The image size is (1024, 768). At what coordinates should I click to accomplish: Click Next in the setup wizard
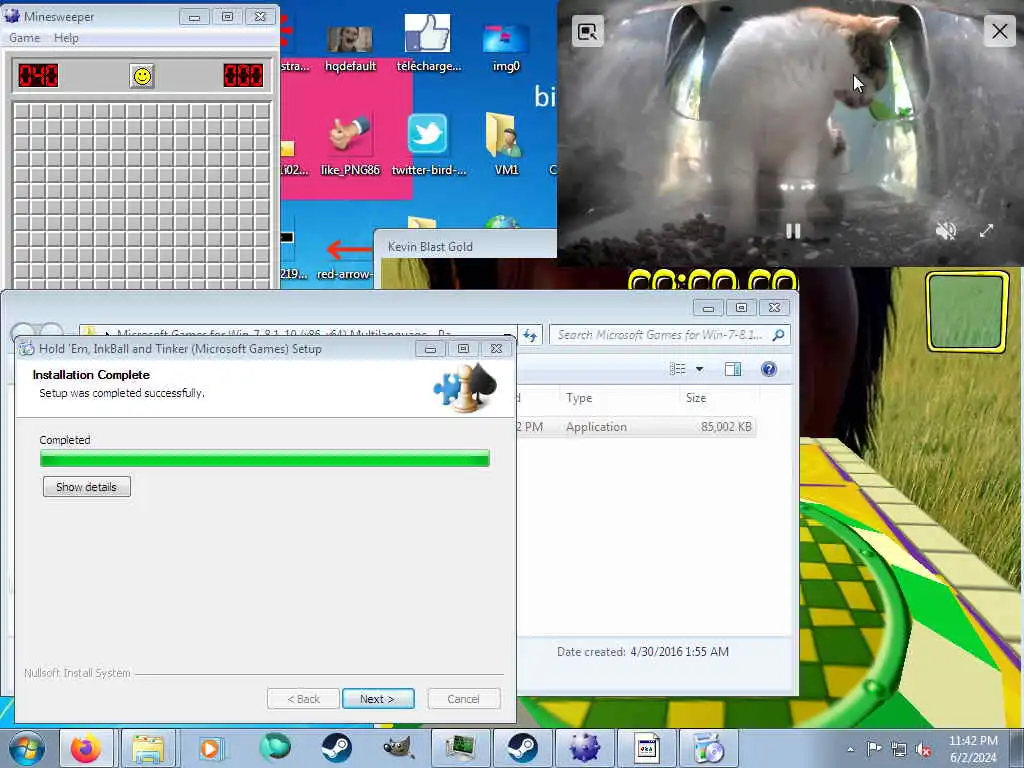(378, 699)
